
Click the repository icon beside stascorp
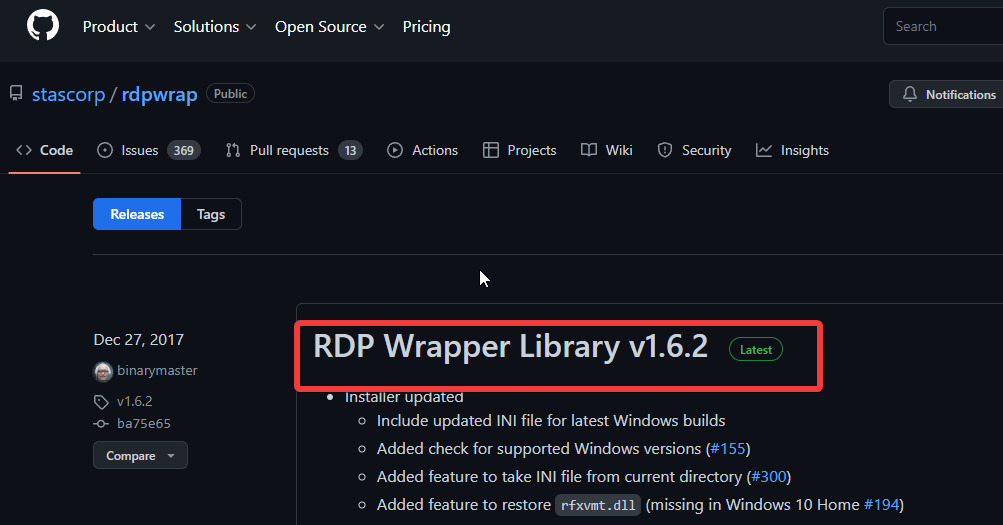16,94
